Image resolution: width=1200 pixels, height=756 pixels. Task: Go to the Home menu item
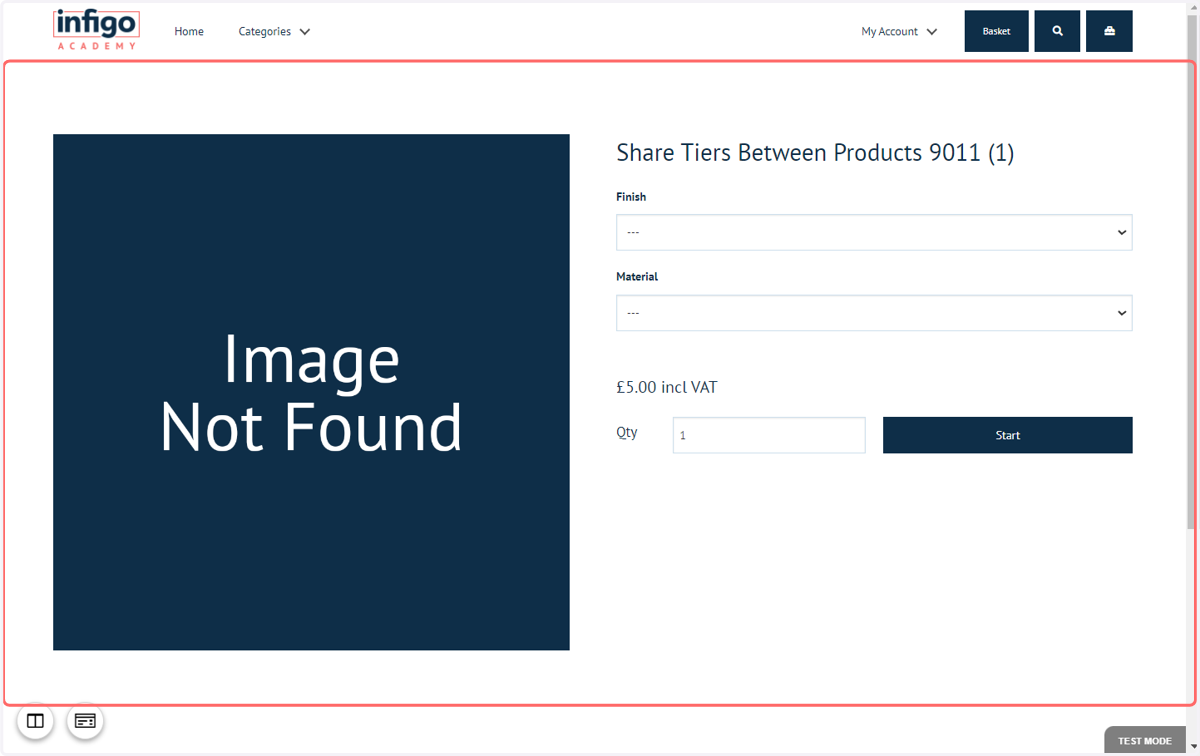(x=189, y=31)
